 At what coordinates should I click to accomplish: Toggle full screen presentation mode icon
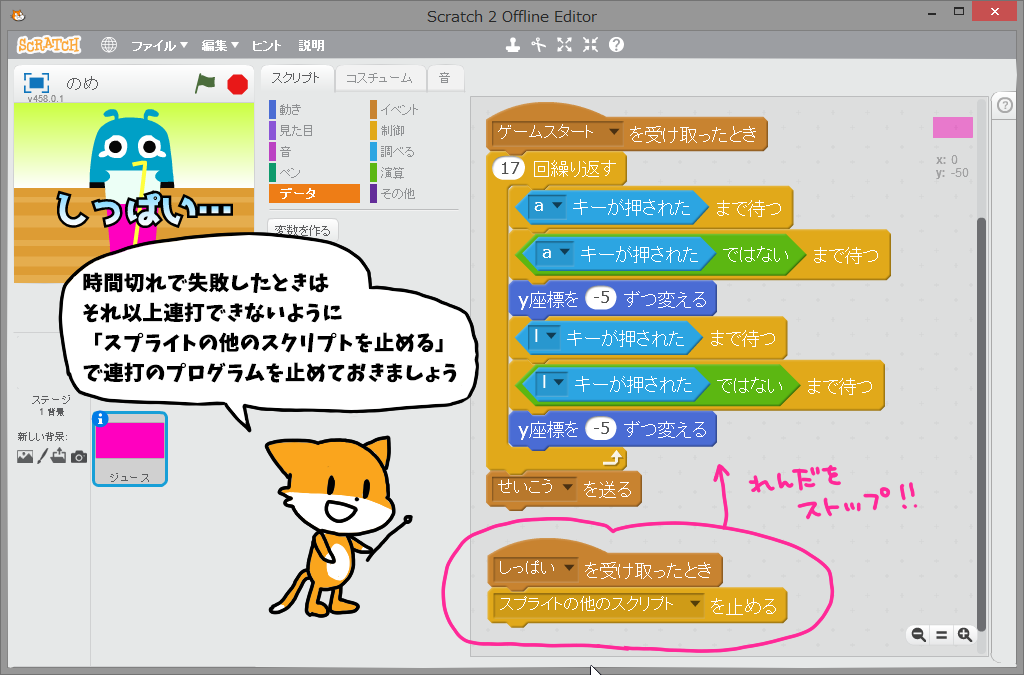pyautogui.click(x=36, y=83)
